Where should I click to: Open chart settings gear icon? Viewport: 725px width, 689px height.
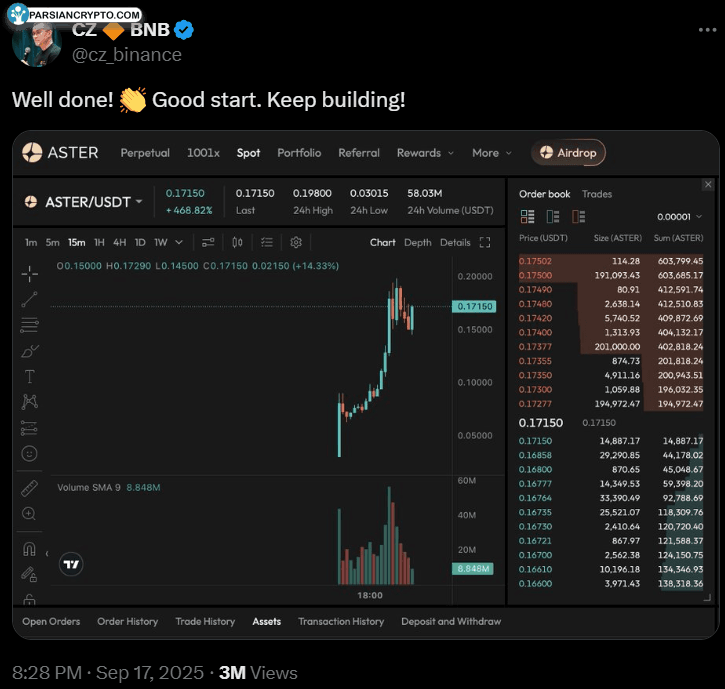(x=296, y=242)
